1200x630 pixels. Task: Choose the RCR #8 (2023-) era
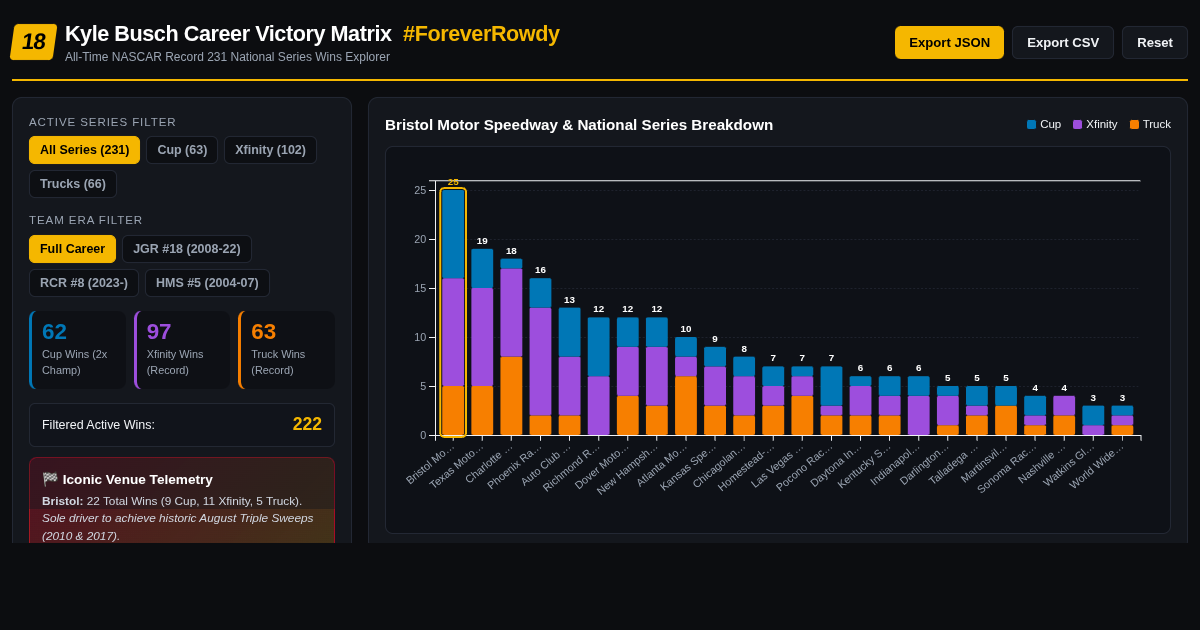coord(84,283)
